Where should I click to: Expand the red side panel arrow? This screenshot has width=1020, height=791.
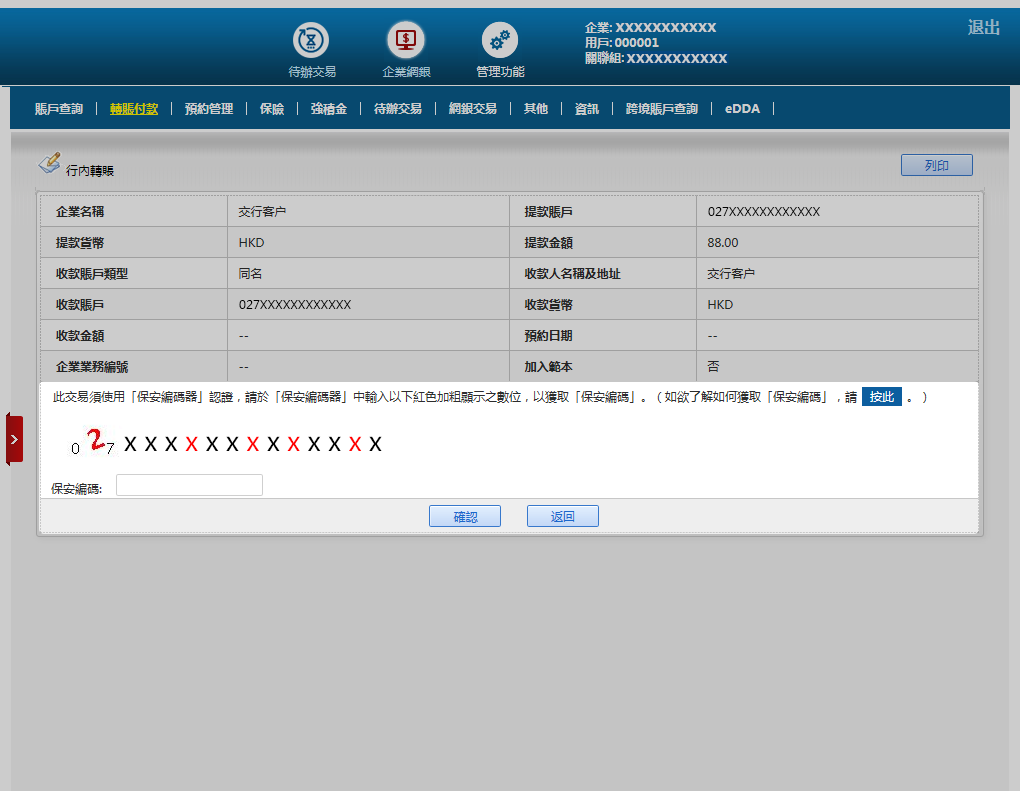(14, 440)
